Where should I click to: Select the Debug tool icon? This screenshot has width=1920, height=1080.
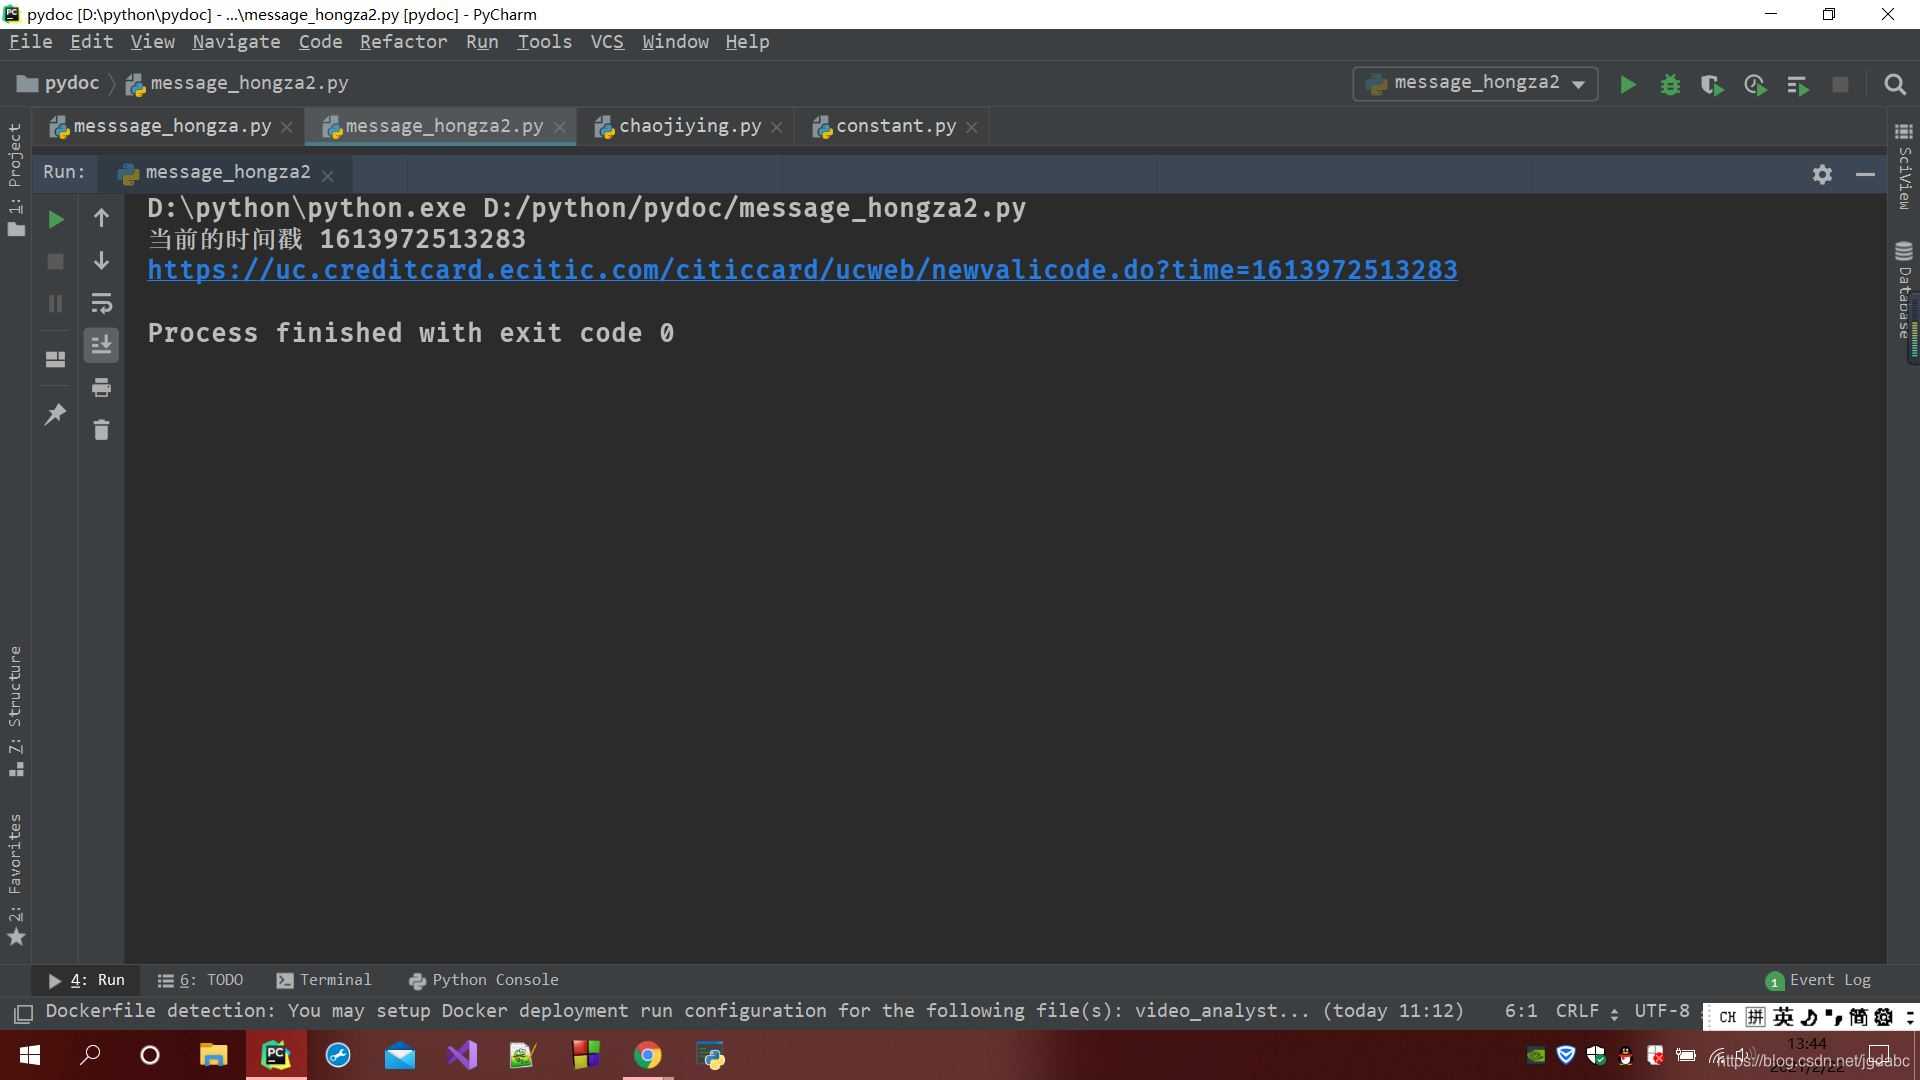tap(1670, 85)
